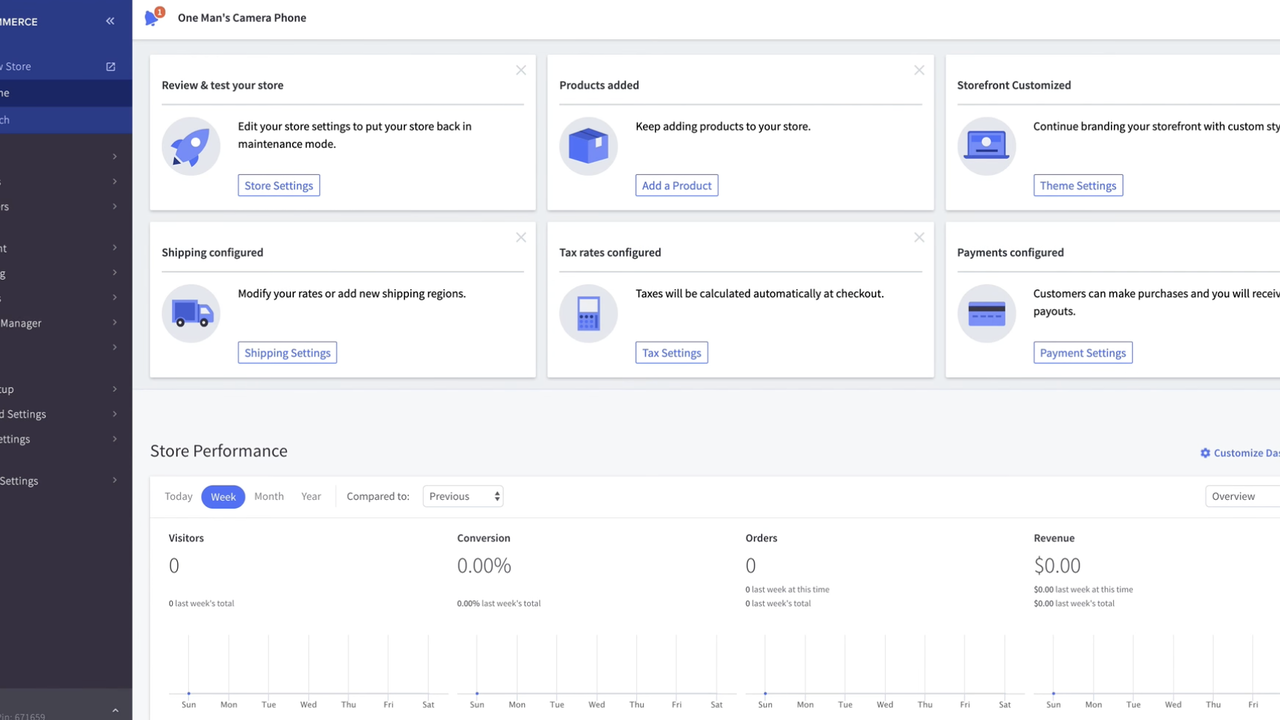Switch the performance view to Today

[178, 496]
